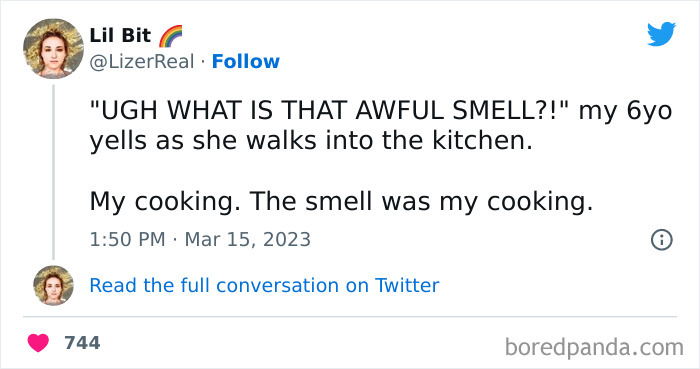Click the @LizerReal handle
Screen dimensions: 700x369
(x=142, y=62)
